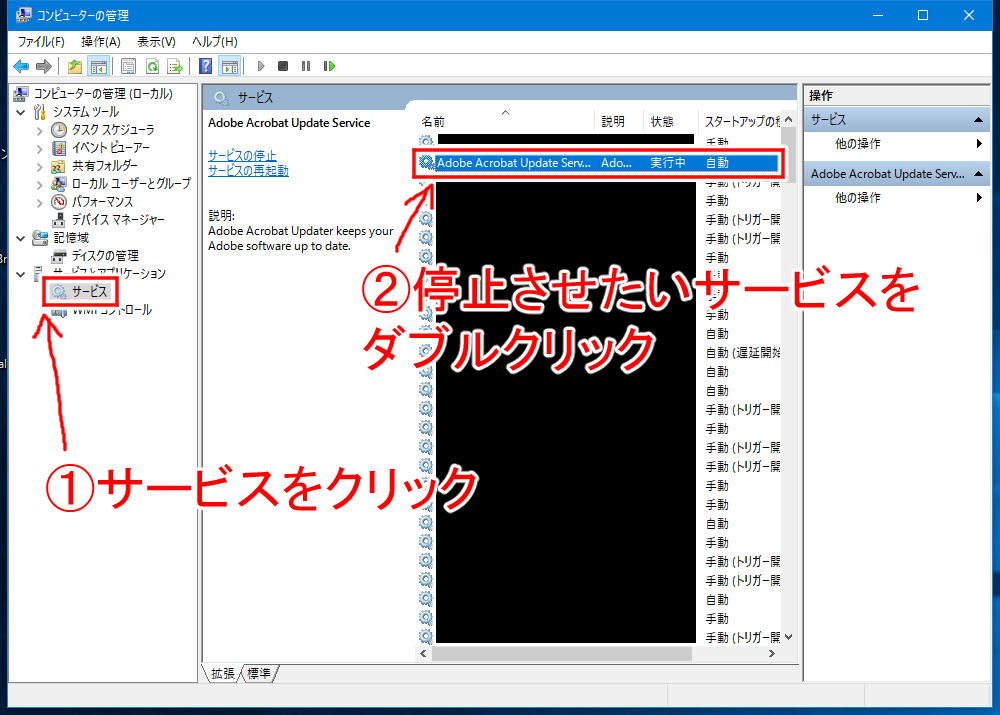Go up one level with folder icon
Screen dimensions: 1000x715
click(75, 66)
